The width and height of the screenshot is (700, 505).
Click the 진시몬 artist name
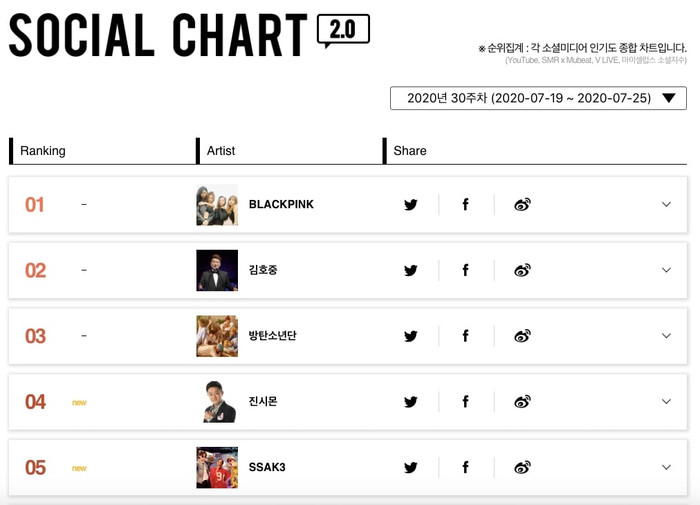(263, 402)
